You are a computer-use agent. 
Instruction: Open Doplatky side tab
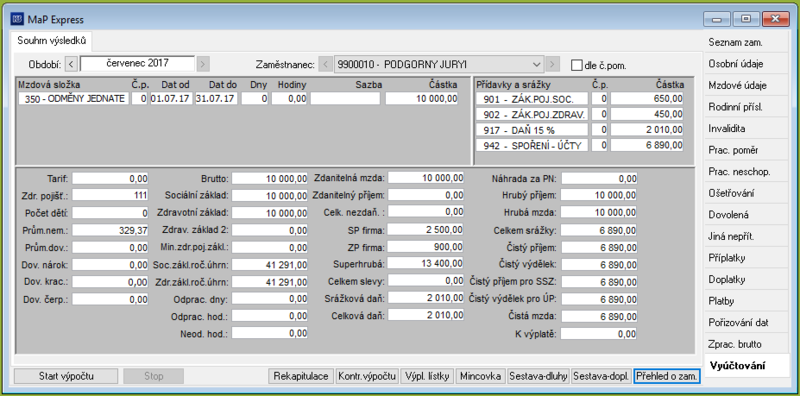pos(746,280)
